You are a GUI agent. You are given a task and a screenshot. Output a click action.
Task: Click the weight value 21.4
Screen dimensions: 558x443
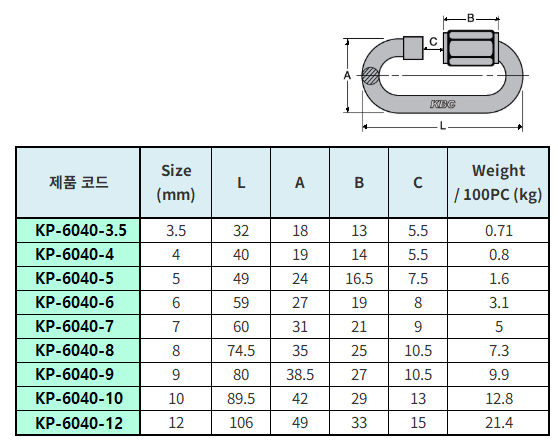499,423
